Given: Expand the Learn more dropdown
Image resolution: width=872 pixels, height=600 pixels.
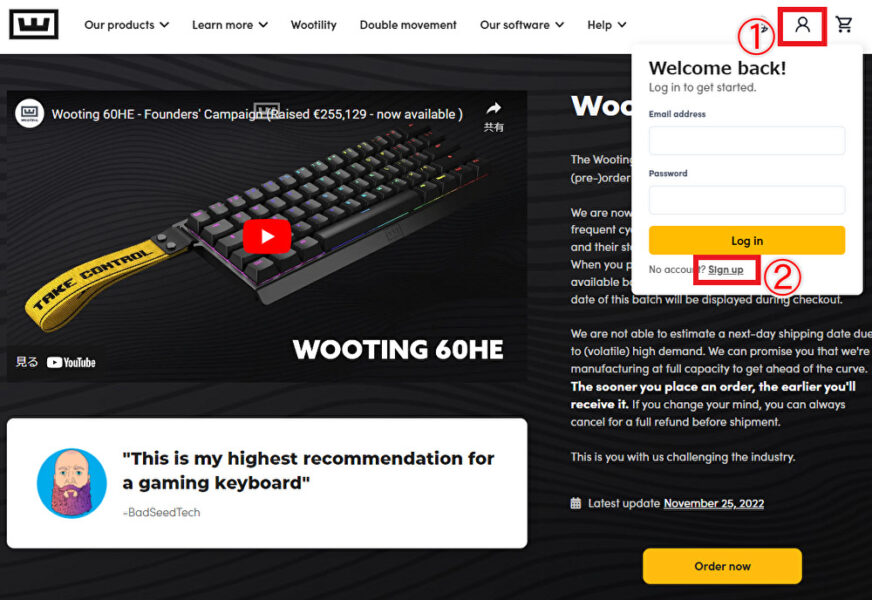Looking at the screenshot, I should (x=230, y=25).
